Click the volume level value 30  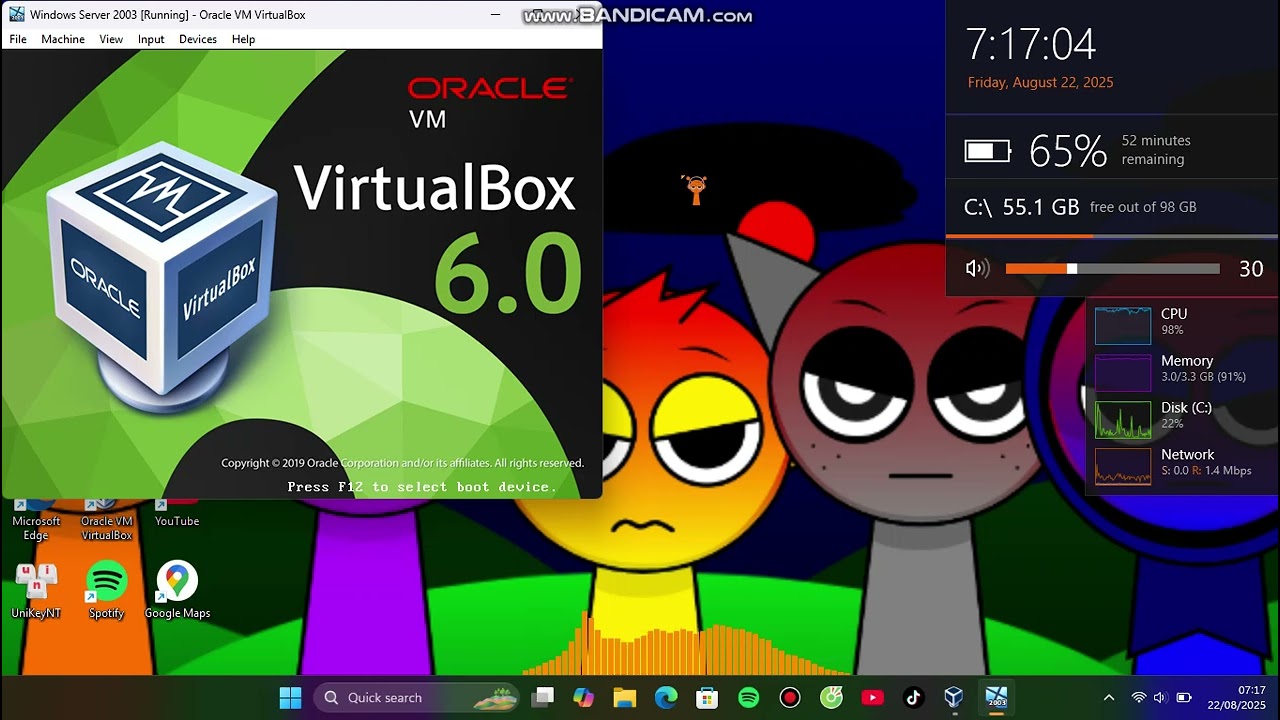[1251, 268]
